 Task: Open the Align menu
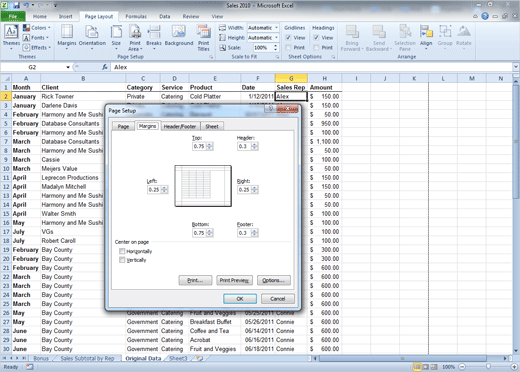click(426, 37)
